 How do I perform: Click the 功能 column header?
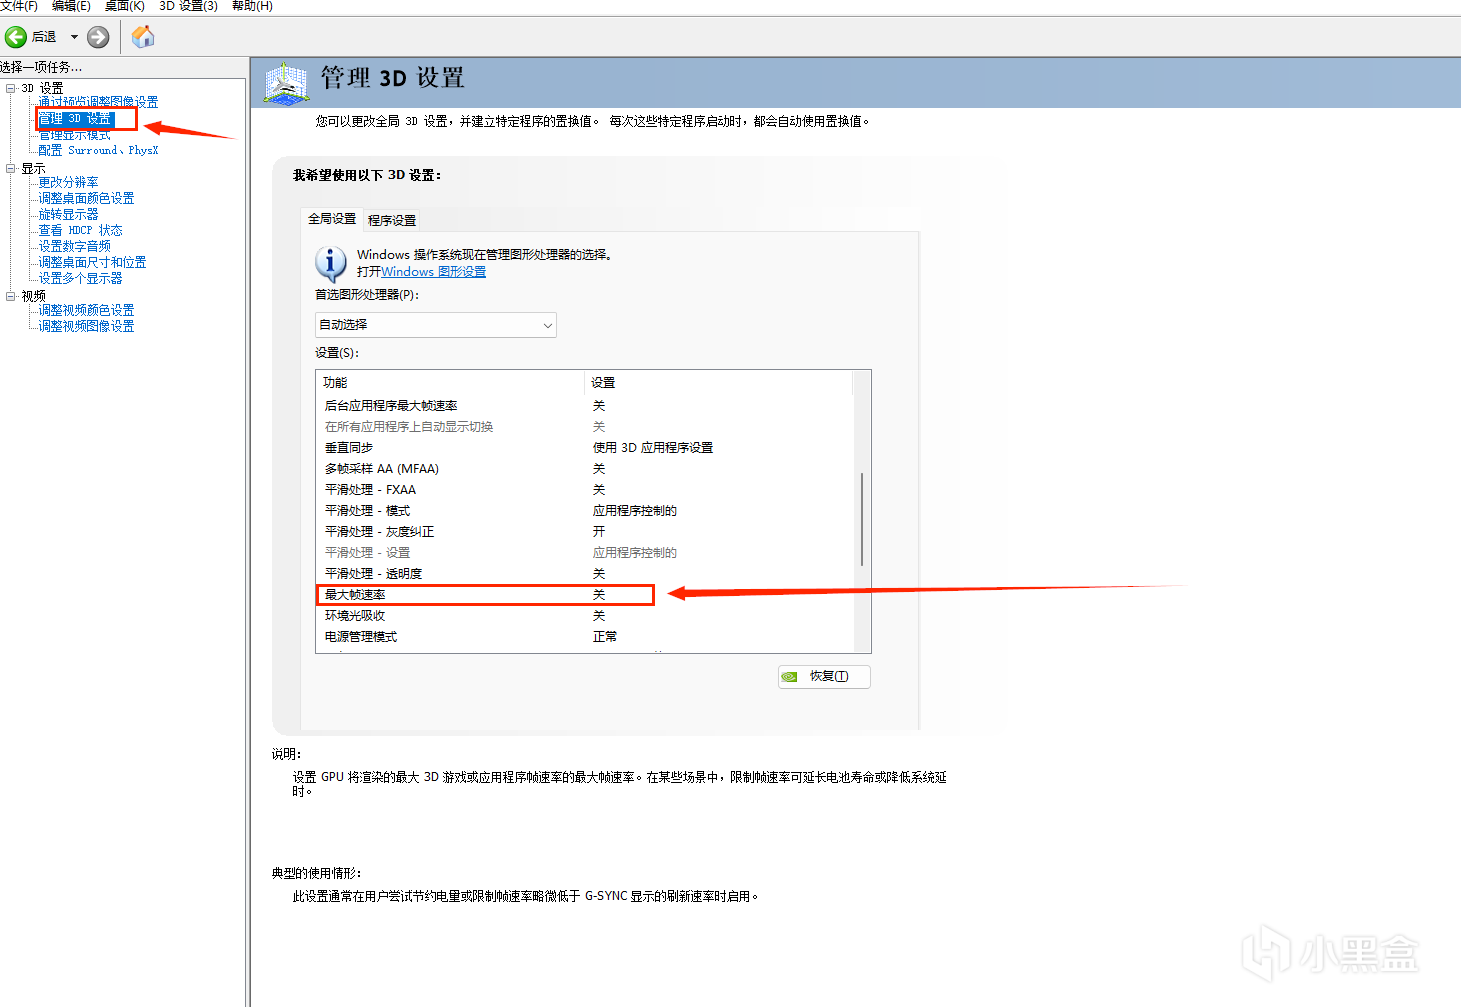click(450, 383)
